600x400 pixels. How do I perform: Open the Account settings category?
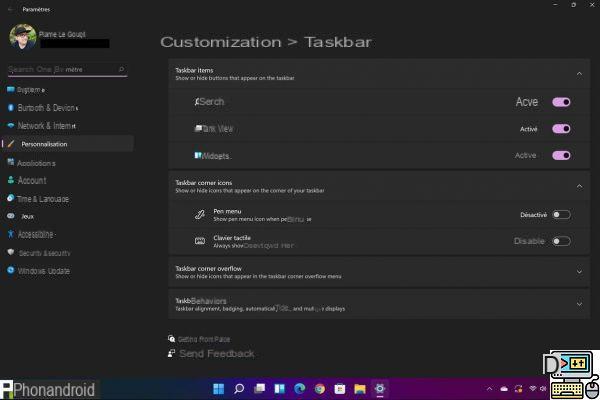(x=67, y=180)
